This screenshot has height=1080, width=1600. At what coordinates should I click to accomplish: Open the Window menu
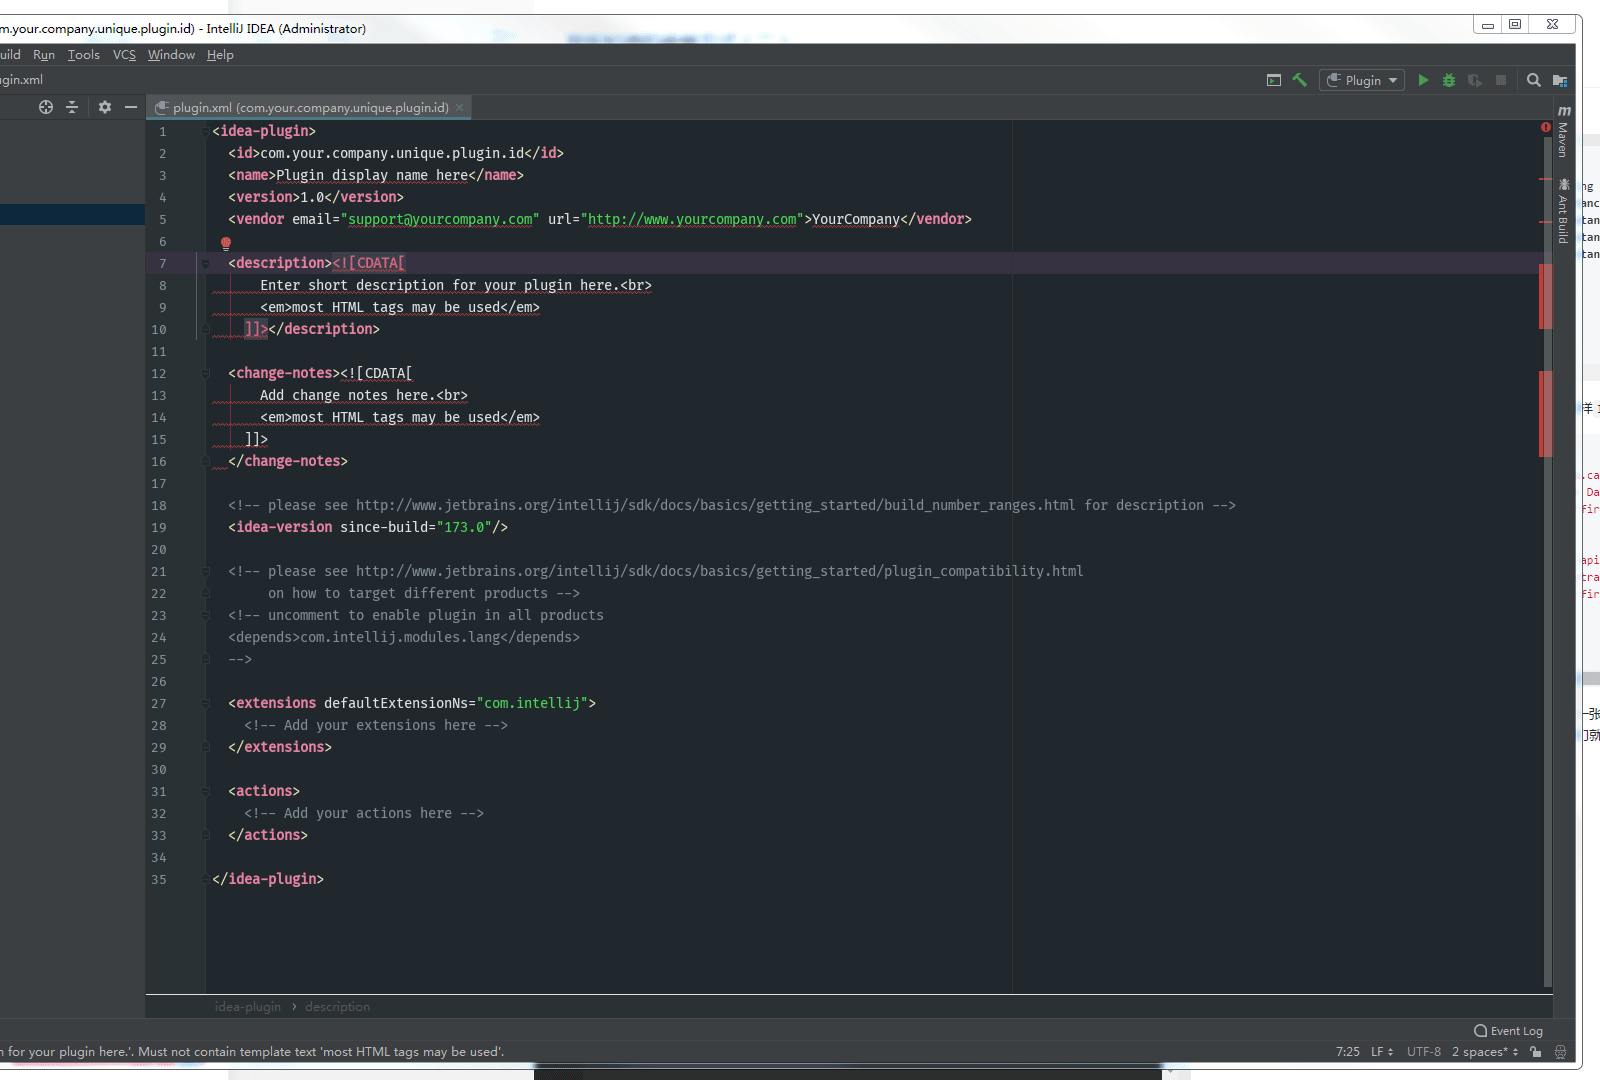pos(171,55)
